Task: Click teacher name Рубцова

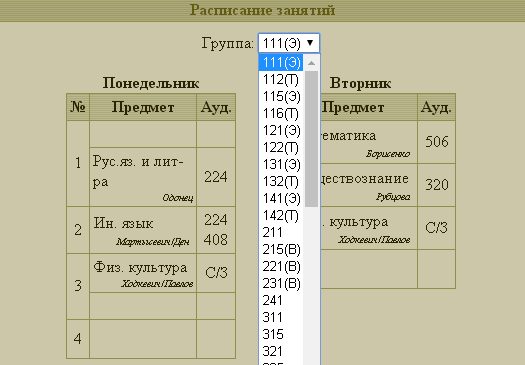Action: pos(393,197)
